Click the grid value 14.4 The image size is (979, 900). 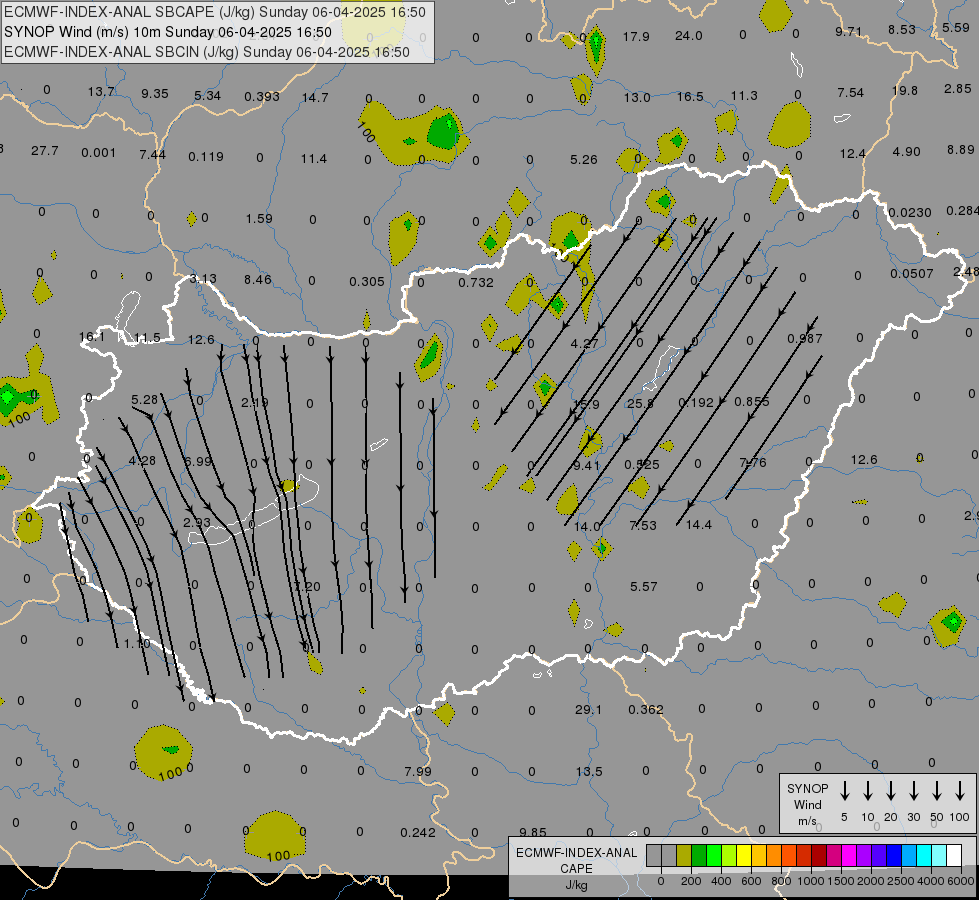[699, 525]
